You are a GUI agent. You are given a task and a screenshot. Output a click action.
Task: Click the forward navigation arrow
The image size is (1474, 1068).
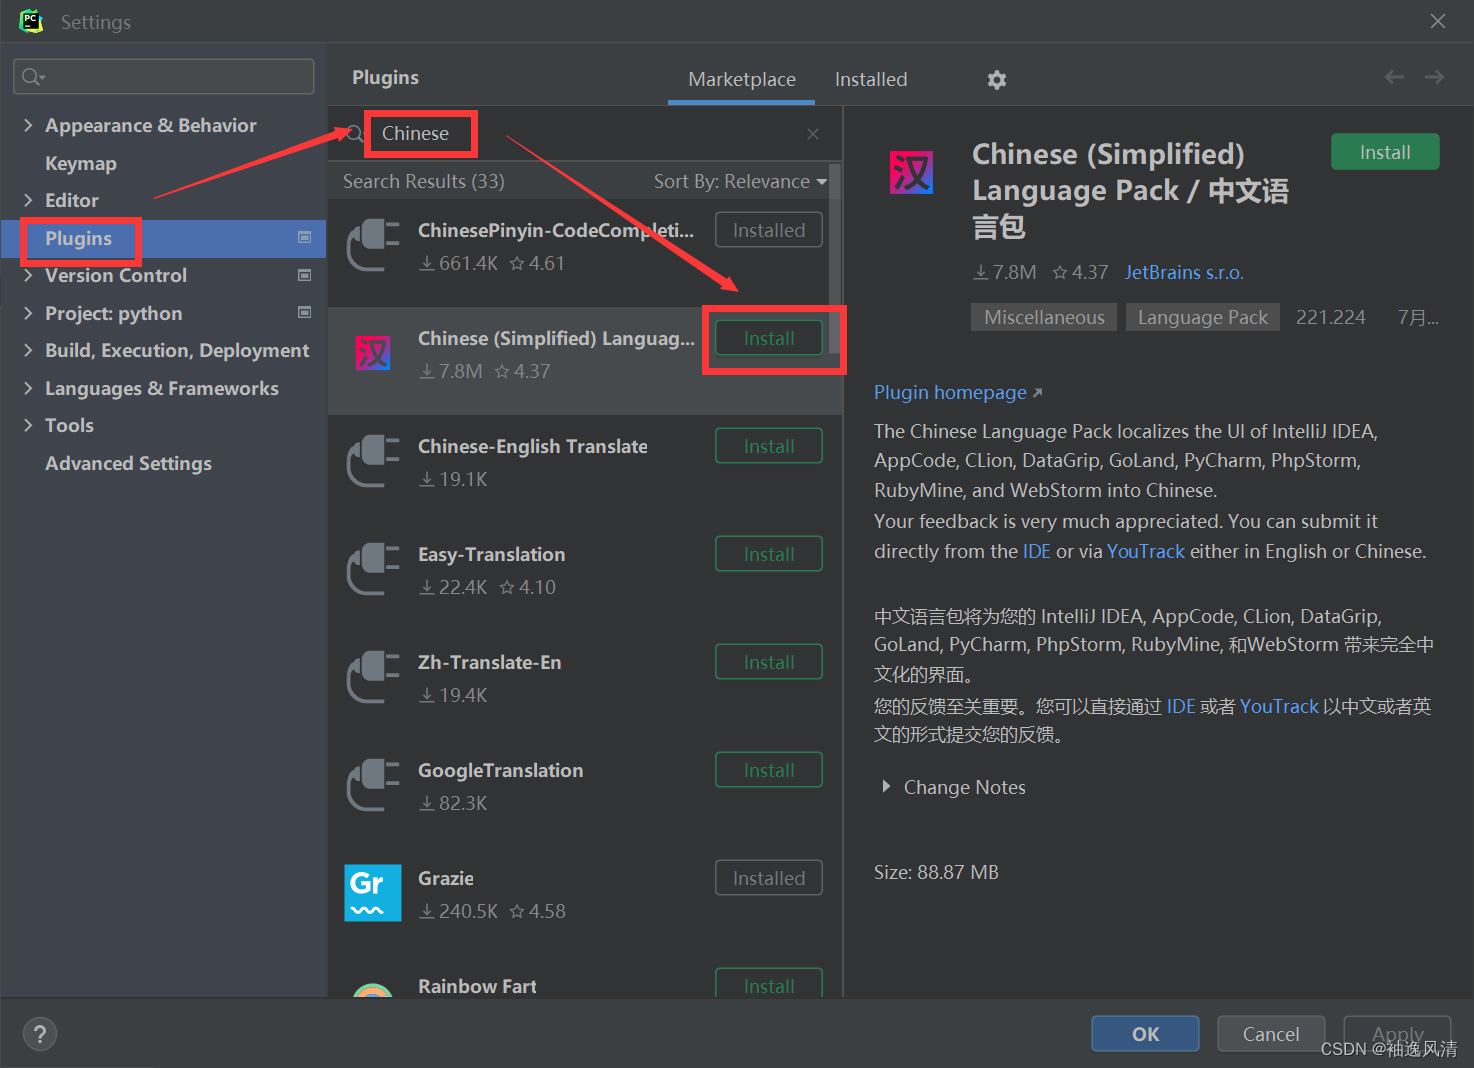pyautogui.click(x=1435, y=77)
